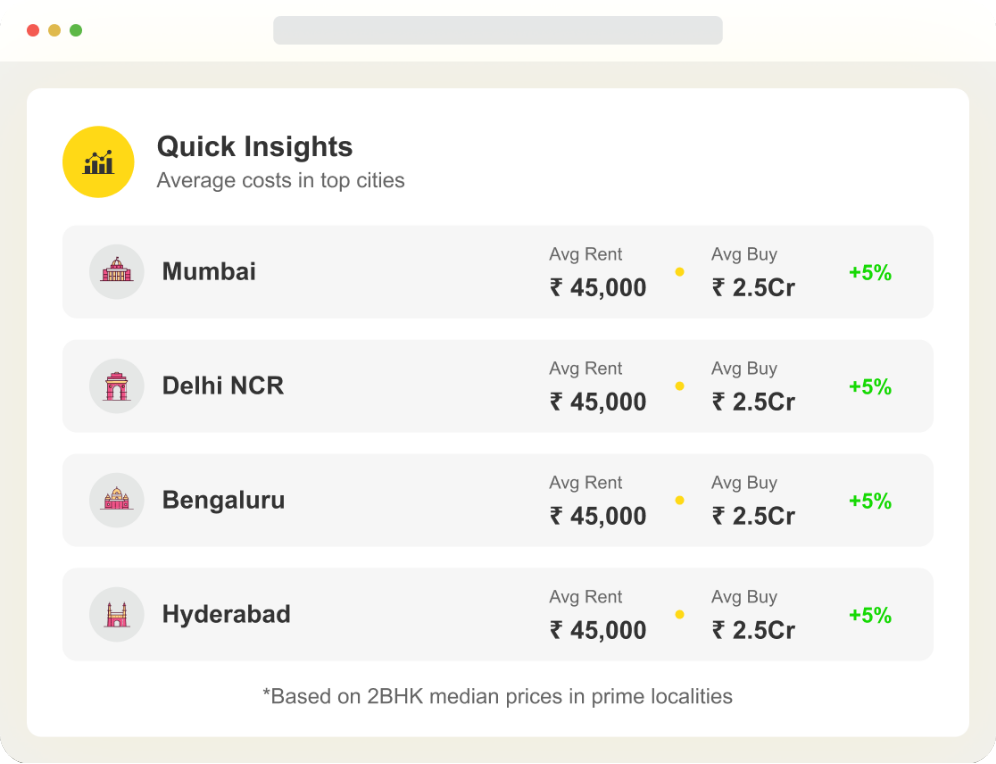Viewport: 996px width, 764px height.
Task: Click the Hyderabad Charminar icon
Action: 117,614
